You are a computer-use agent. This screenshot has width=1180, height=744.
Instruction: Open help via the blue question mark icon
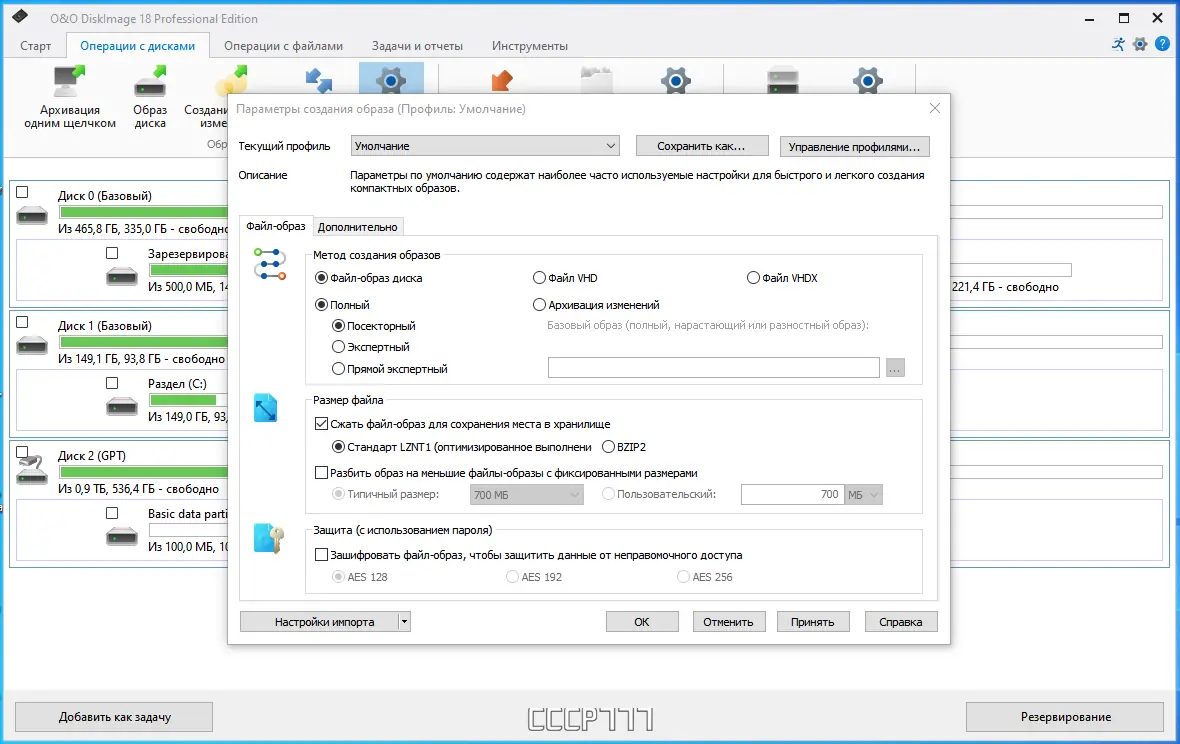[x=1162, y=44]
